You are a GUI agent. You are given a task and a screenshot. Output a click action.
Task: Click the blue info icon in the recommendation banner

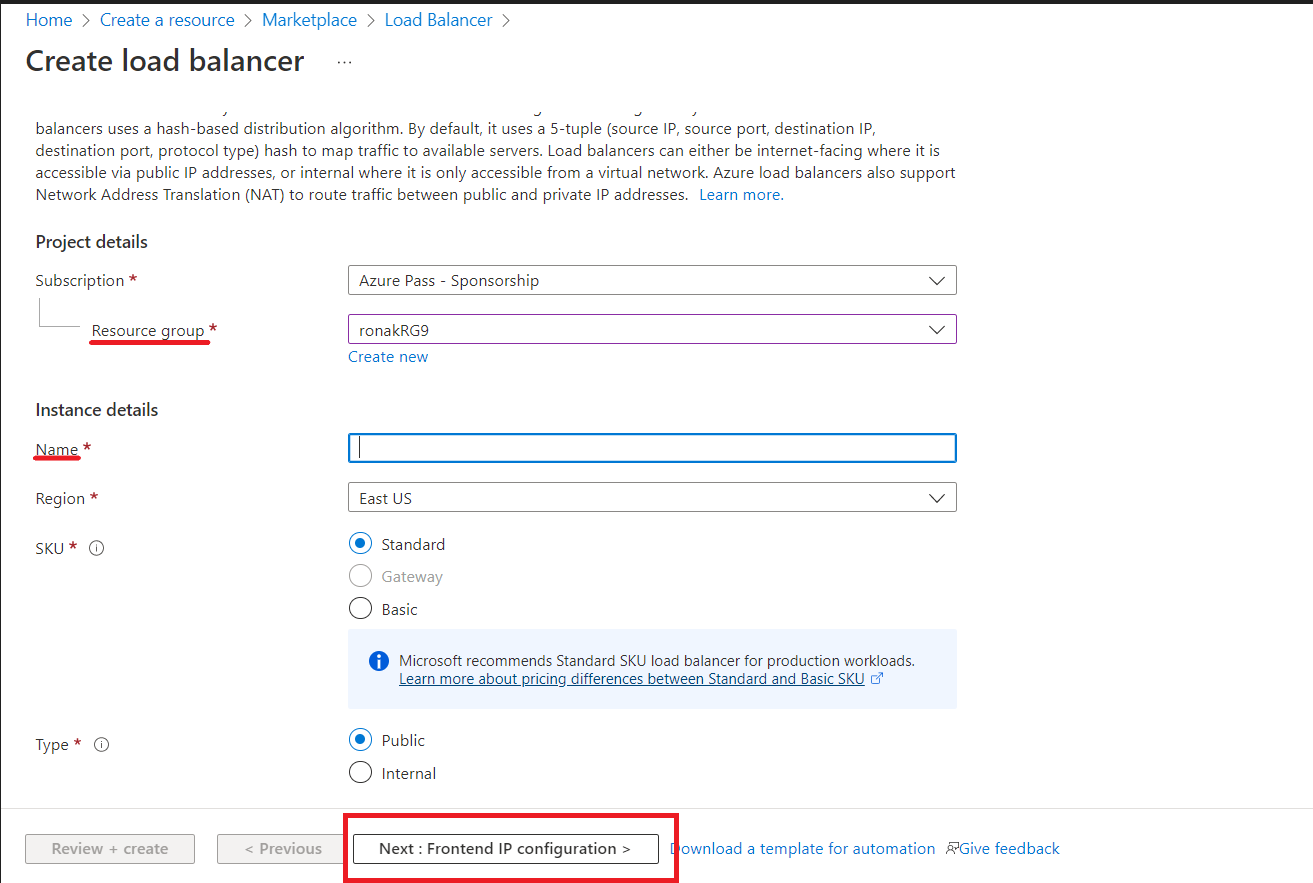point(377,661)
